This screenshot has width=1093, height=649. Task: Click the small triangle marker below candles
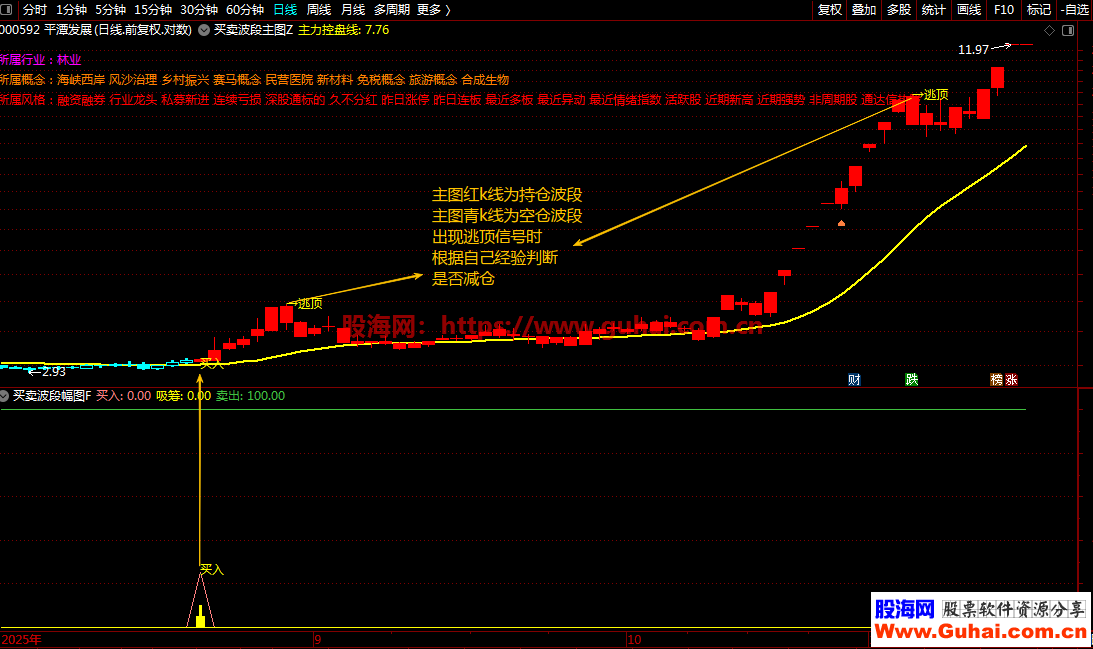pyautogui.click(x=842, y=222)
